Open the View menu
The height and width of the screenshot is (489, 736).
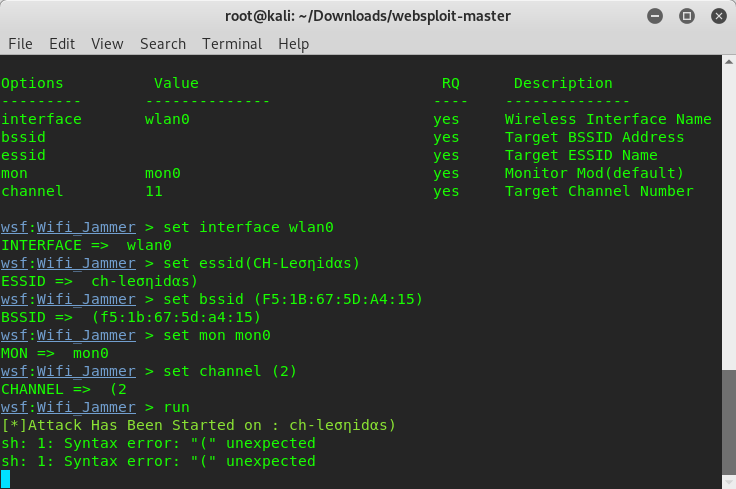click(107, 44)
